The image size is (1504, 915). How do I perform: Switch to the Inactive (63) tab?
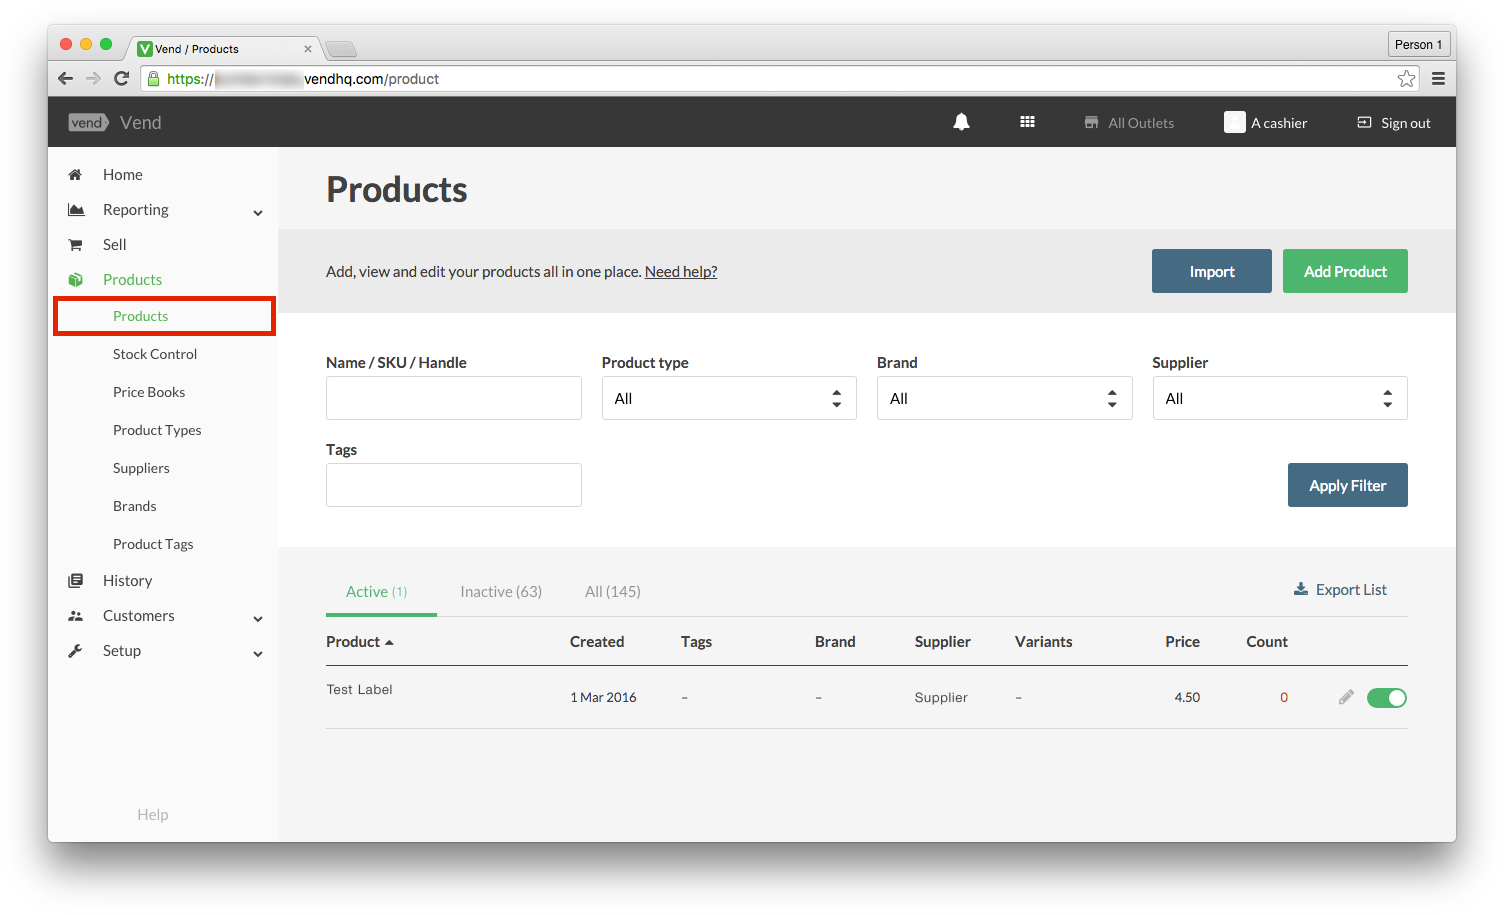click(x=501, y=592)
